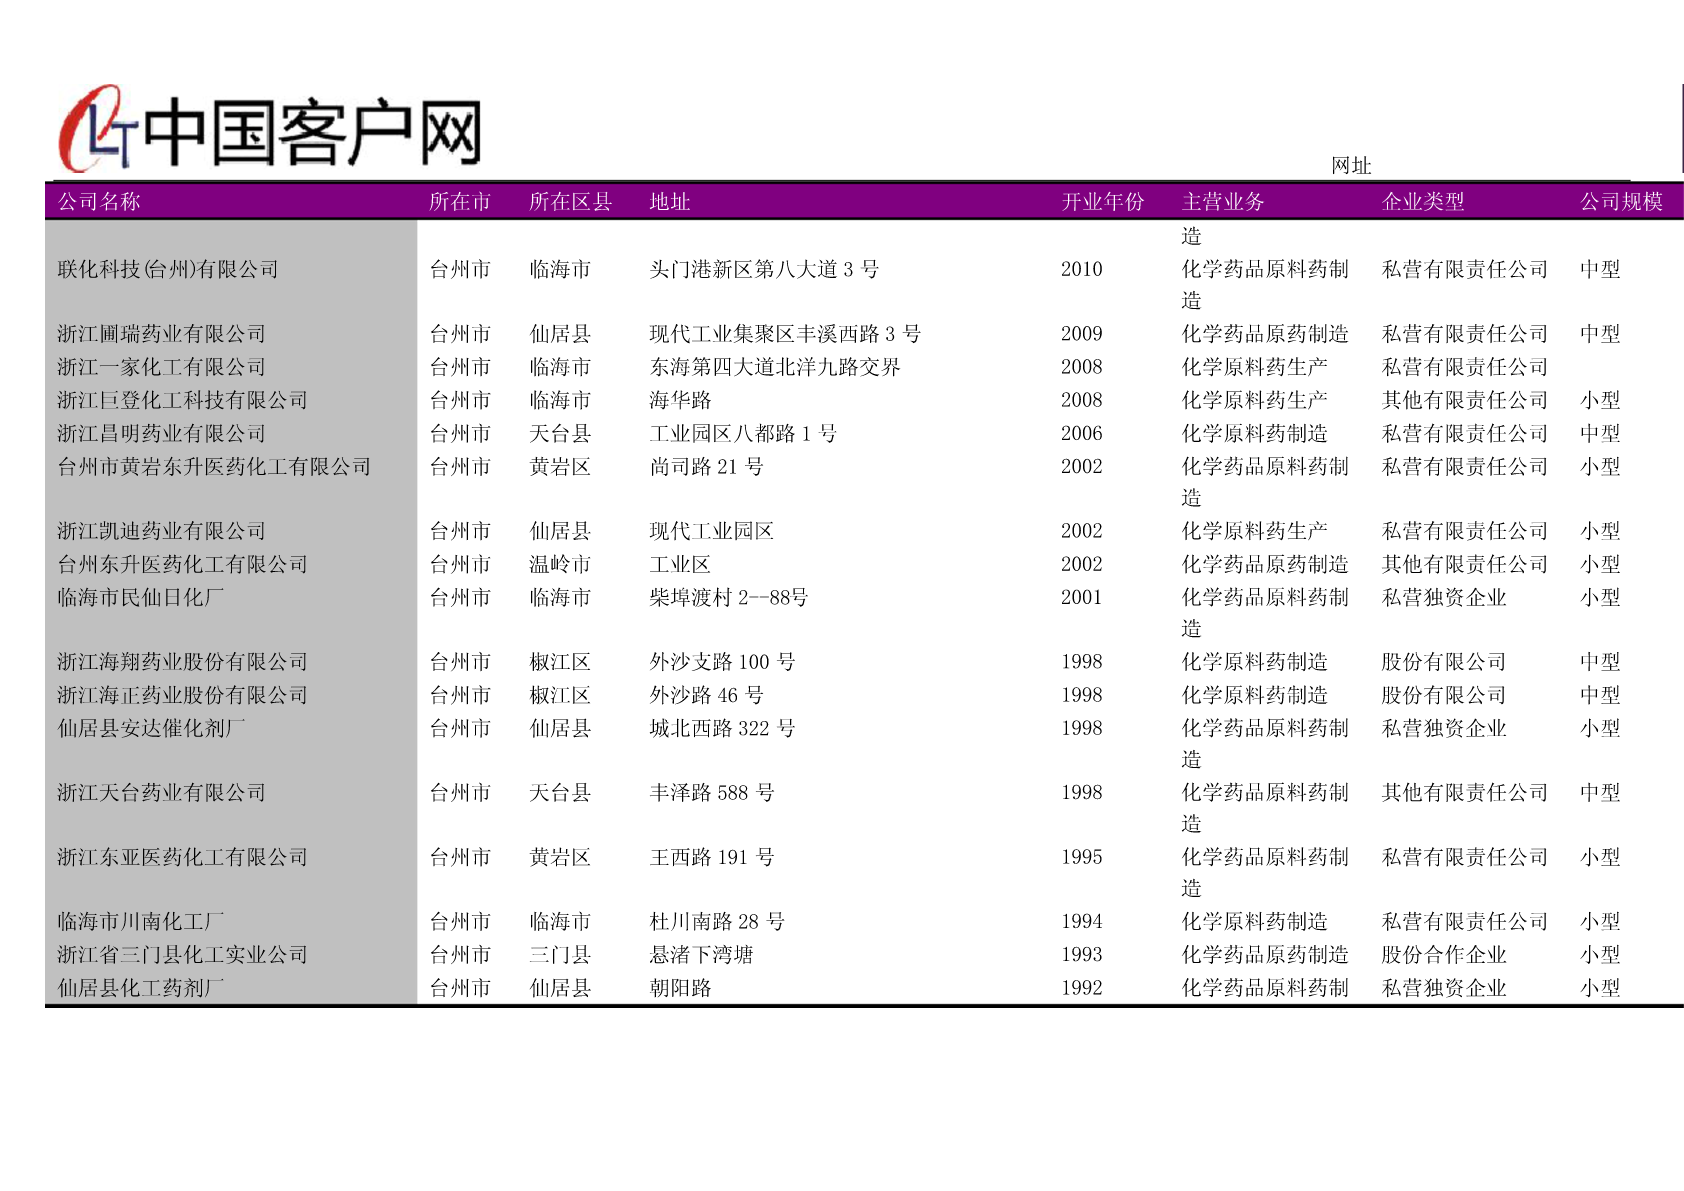This screenshot has height=1191, width=1684.
Task: Select company 仙居县化工药剂厂
Action: click(x=141, y=988)
